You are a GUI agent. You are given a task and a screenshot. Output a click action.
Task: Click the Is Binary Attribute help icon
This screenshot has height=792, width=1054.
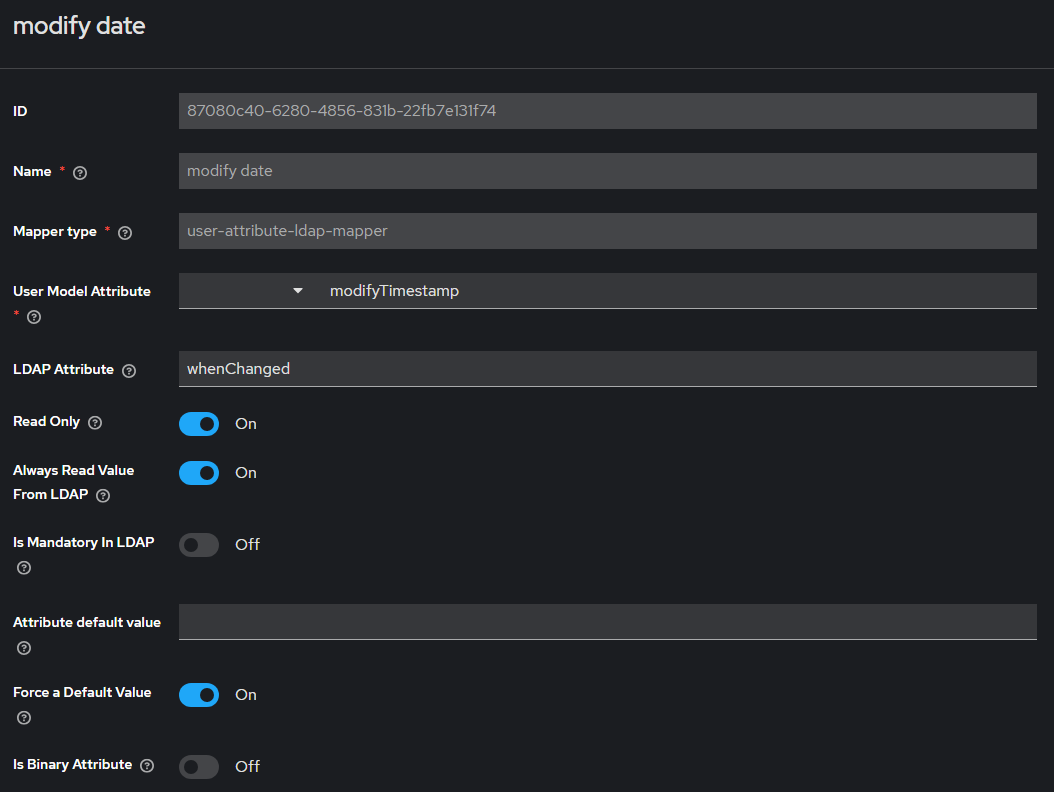click(x=147, y=766)
